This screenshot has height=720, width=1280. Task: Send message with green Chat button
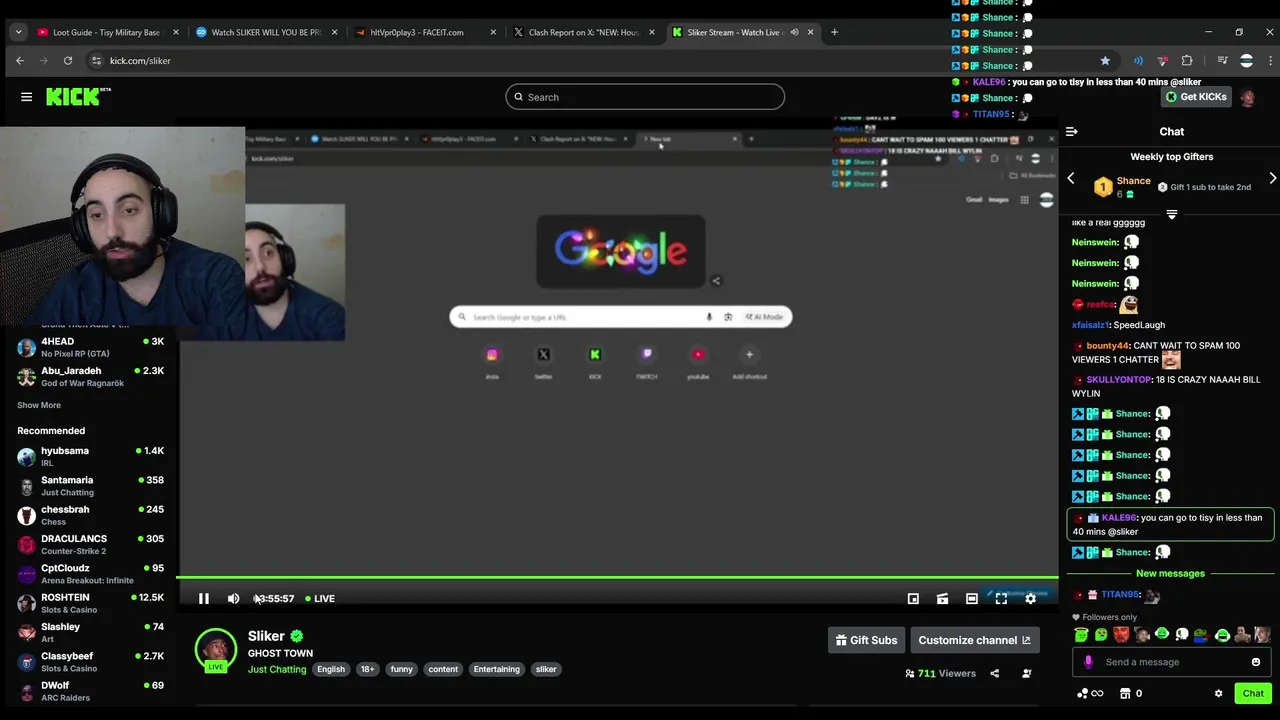pyautogui.click(x=1253, y=693)
